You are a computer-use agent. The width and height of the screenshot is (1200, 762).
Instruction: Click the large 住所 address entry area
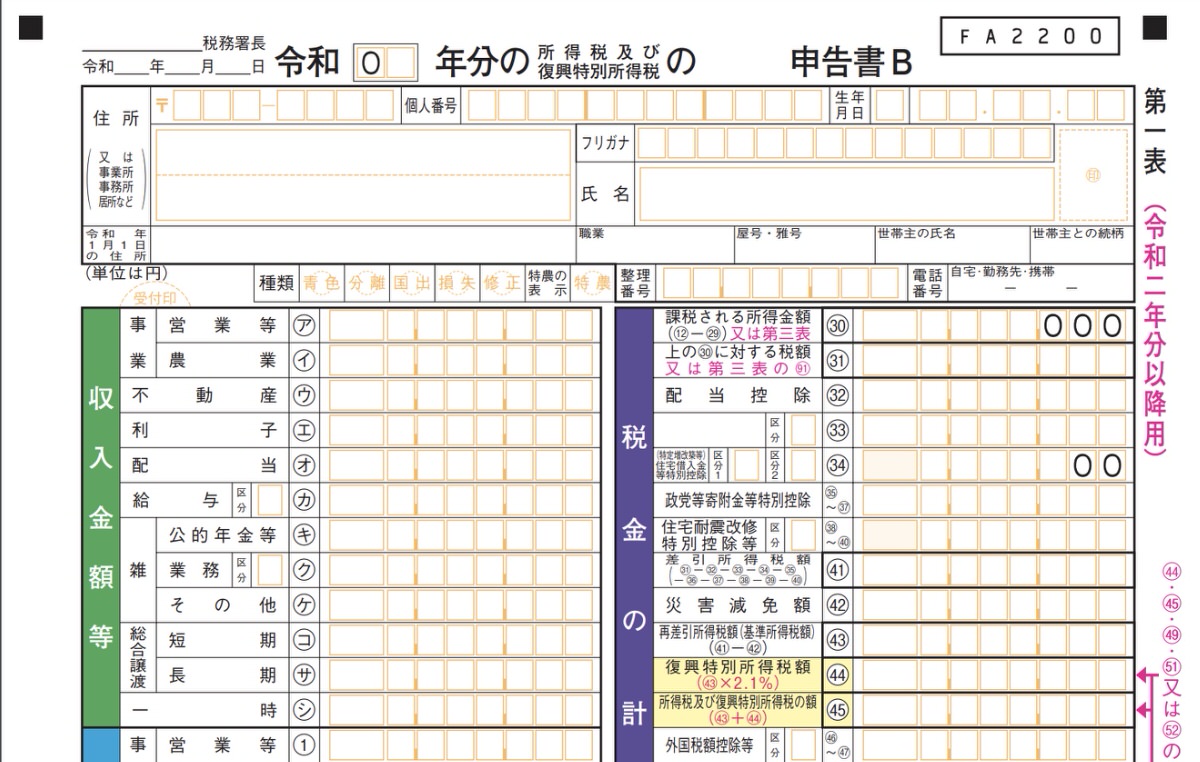(x=363, y=175)
